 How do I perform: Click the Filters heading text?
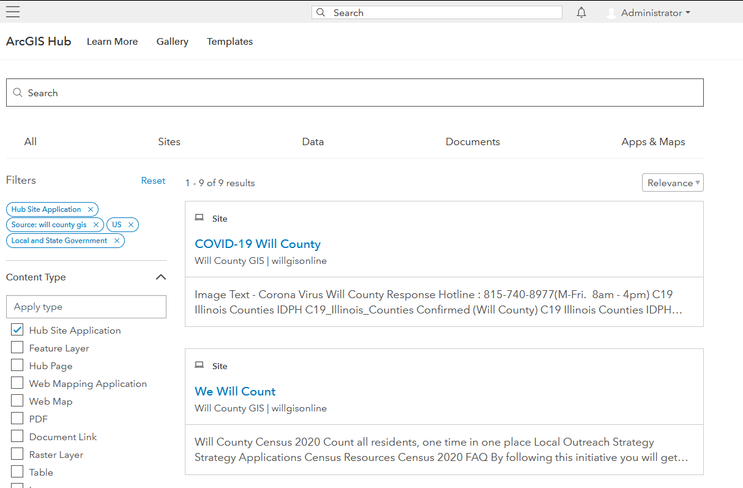(21, 180)
